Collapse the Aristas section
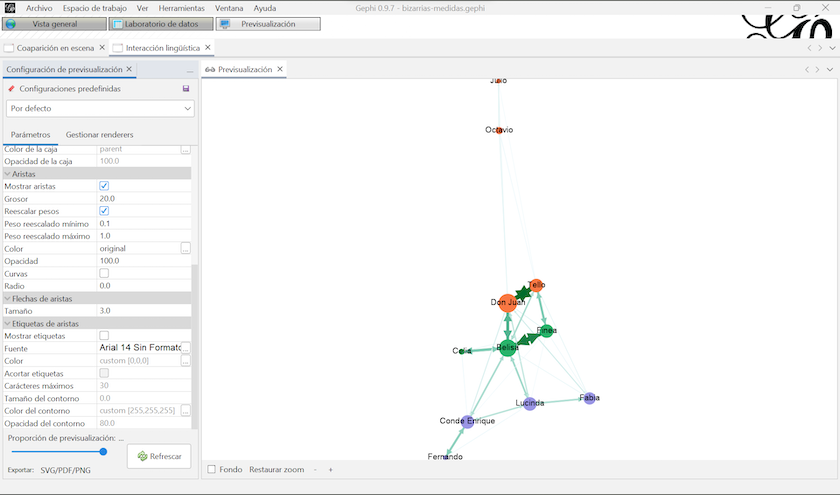Viewport: 840px width, 495px height. click(x=7, y=173)
